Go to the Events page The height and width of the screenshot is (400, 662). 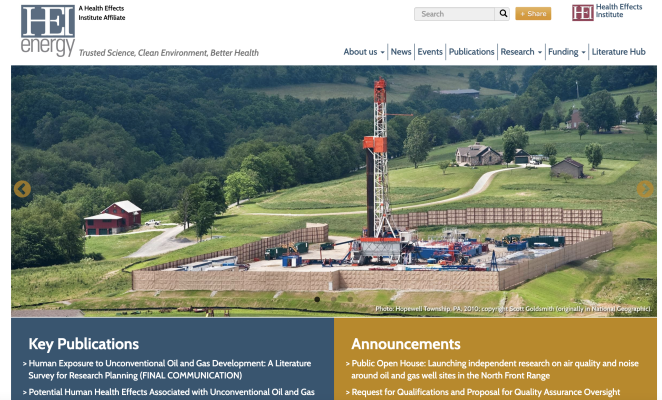coord(430,52)
